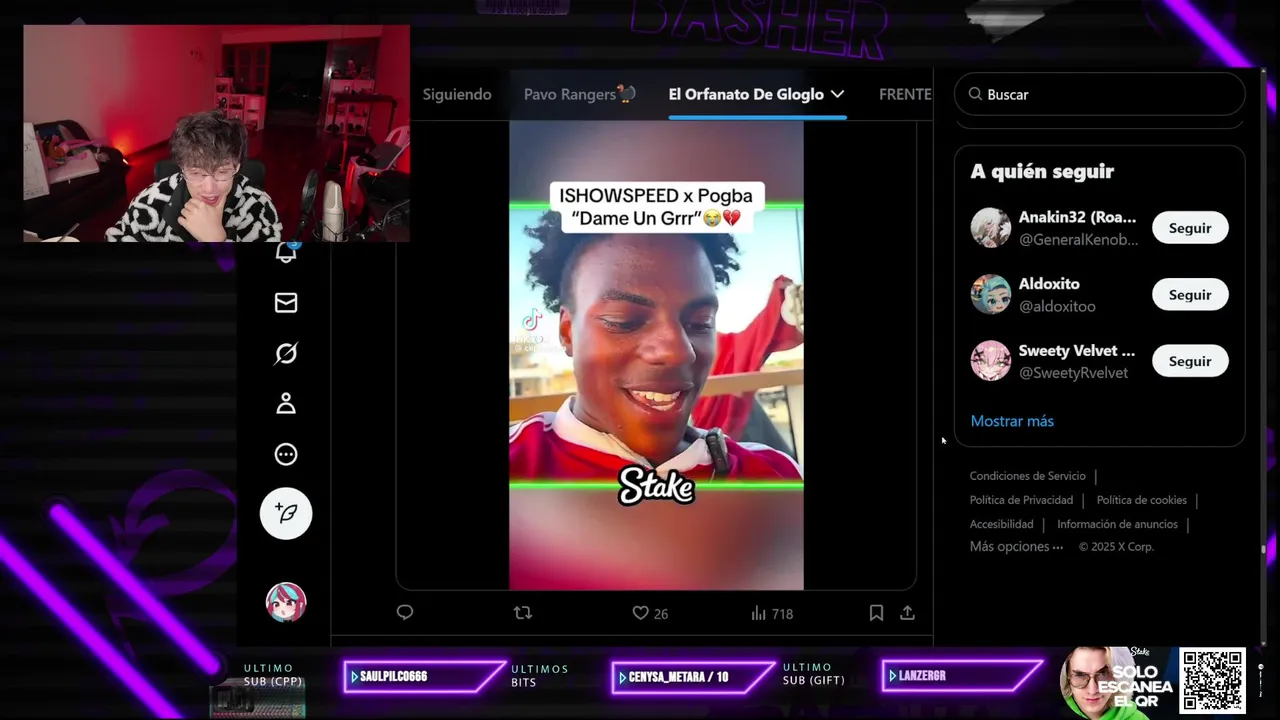
Task: View post analytics showing 718 views
Action: 771,613
